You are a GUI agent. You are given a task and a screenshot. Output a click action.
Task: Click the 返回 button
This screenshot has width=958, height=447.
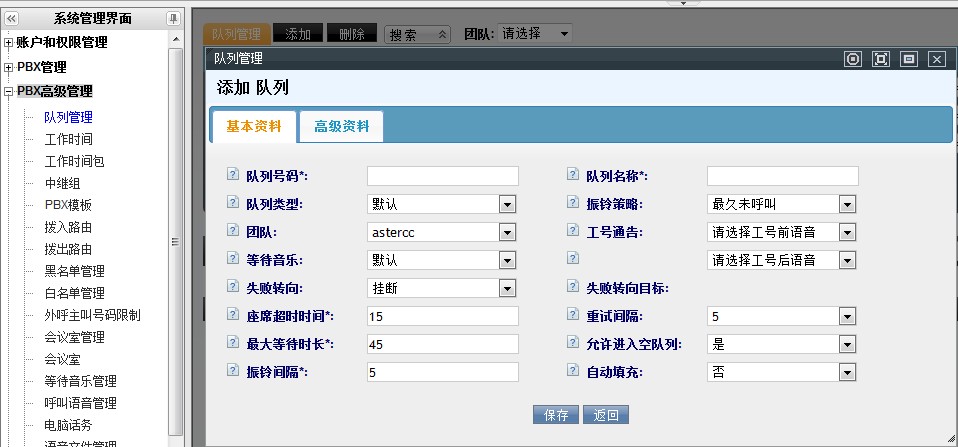[606, 415]
